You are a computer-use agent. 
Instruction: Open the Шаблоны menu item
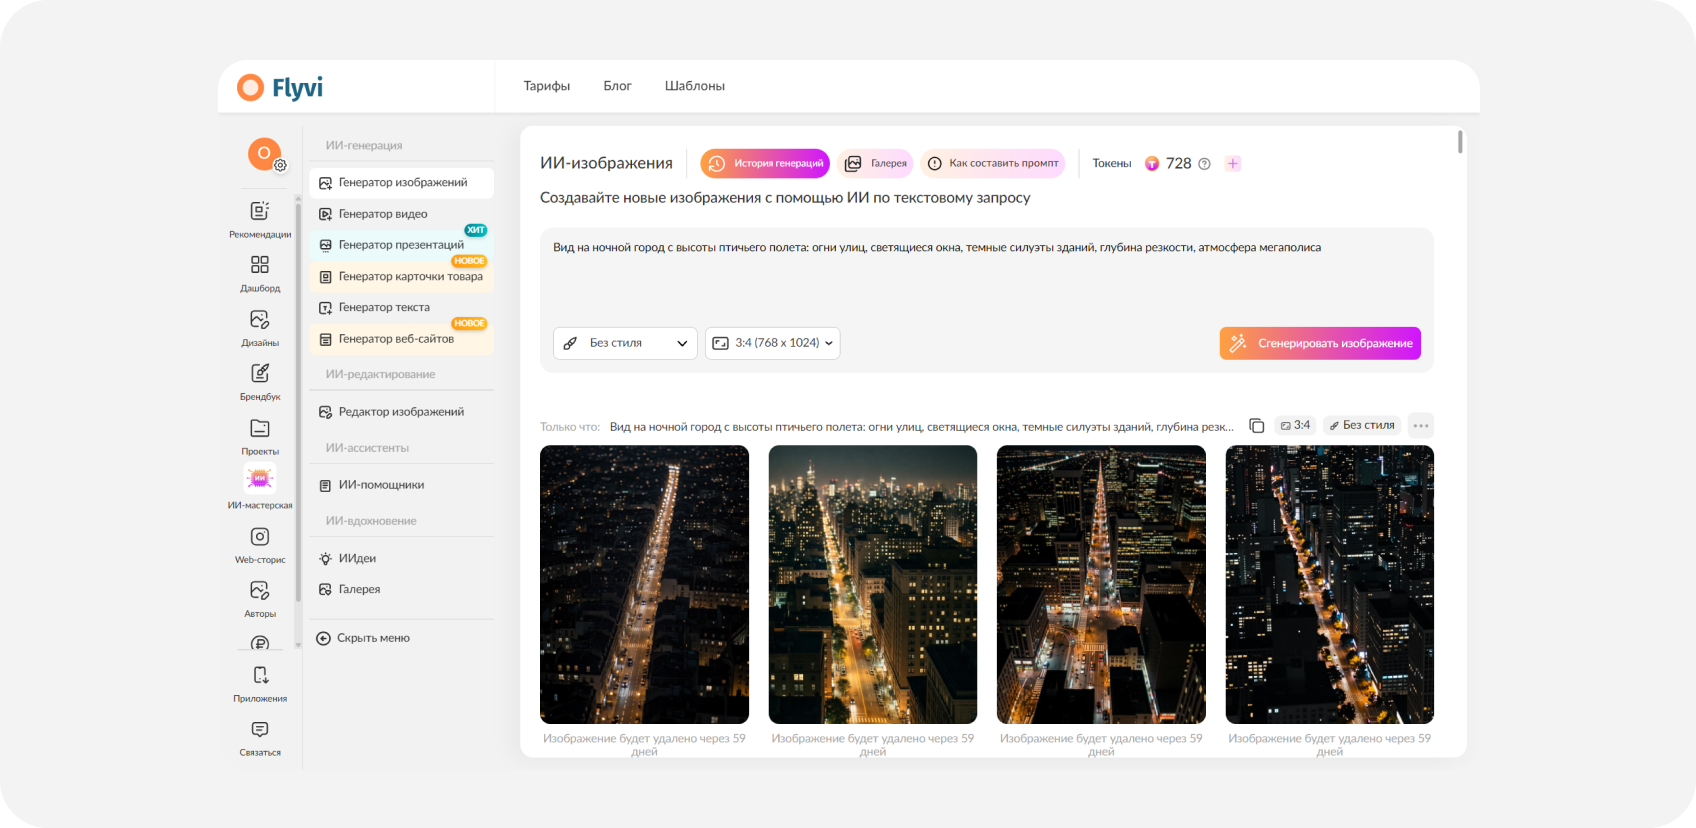695,86
